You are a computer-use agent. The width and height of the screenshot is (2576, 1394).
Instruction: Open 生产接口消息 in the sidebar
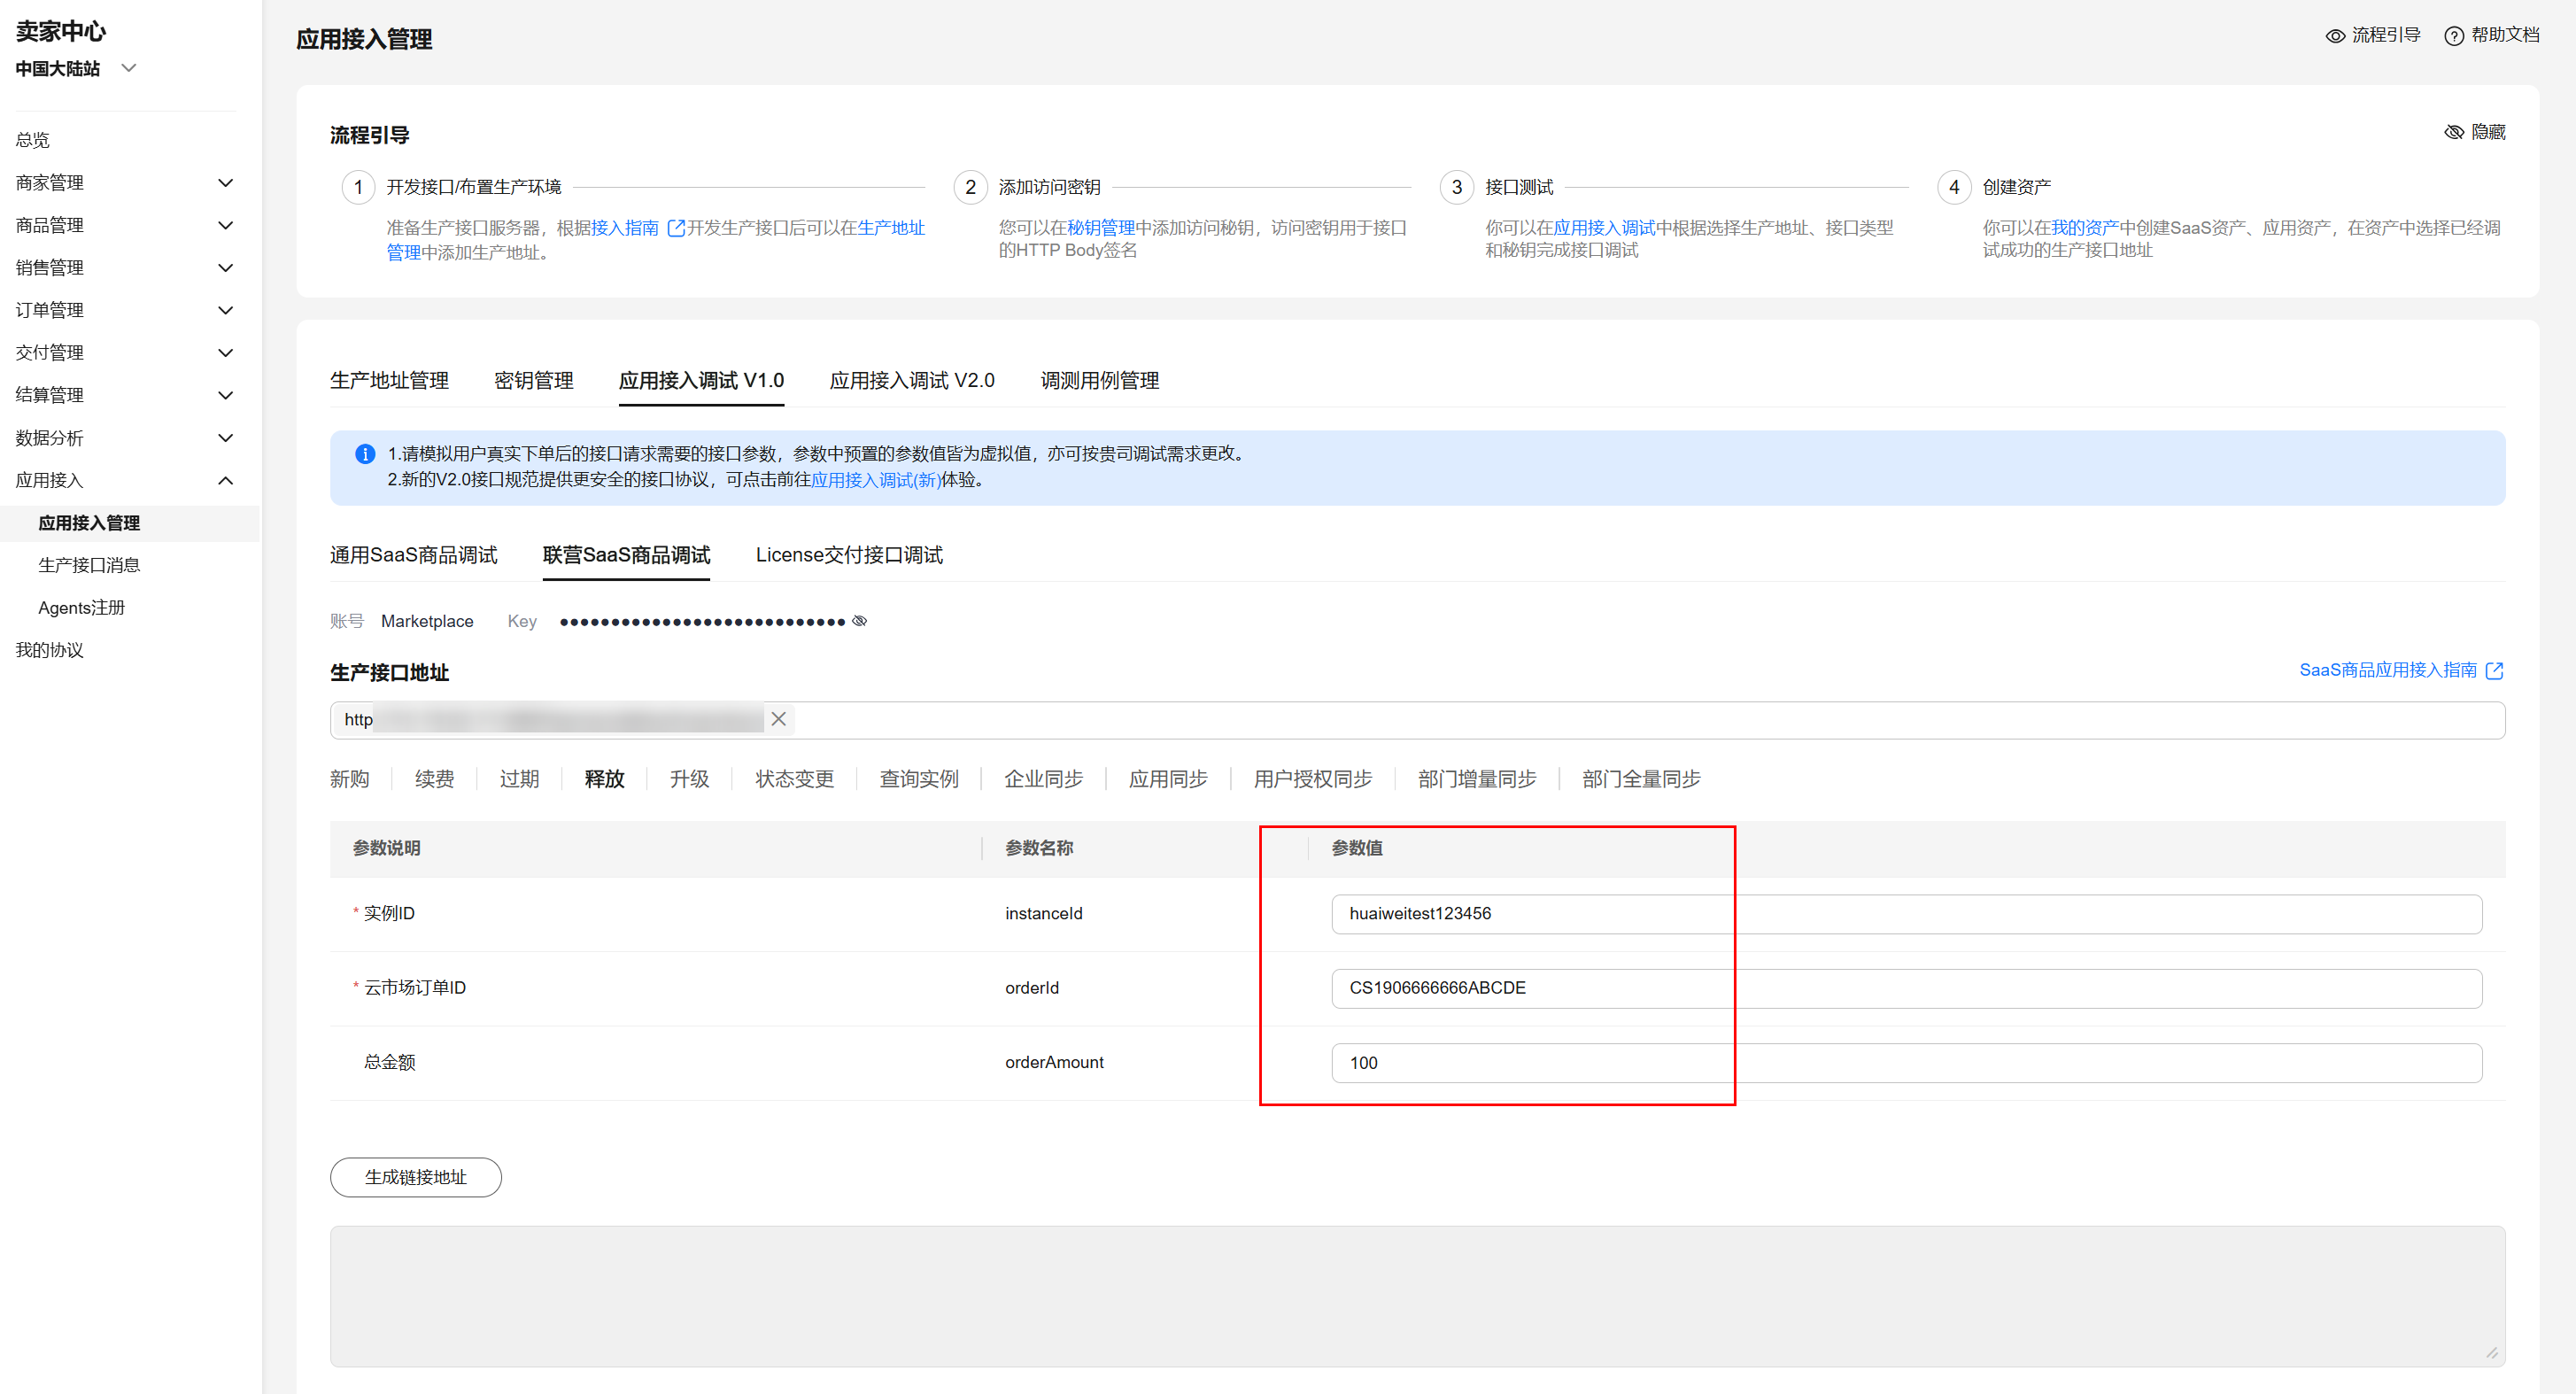click(x=89, y=565)
